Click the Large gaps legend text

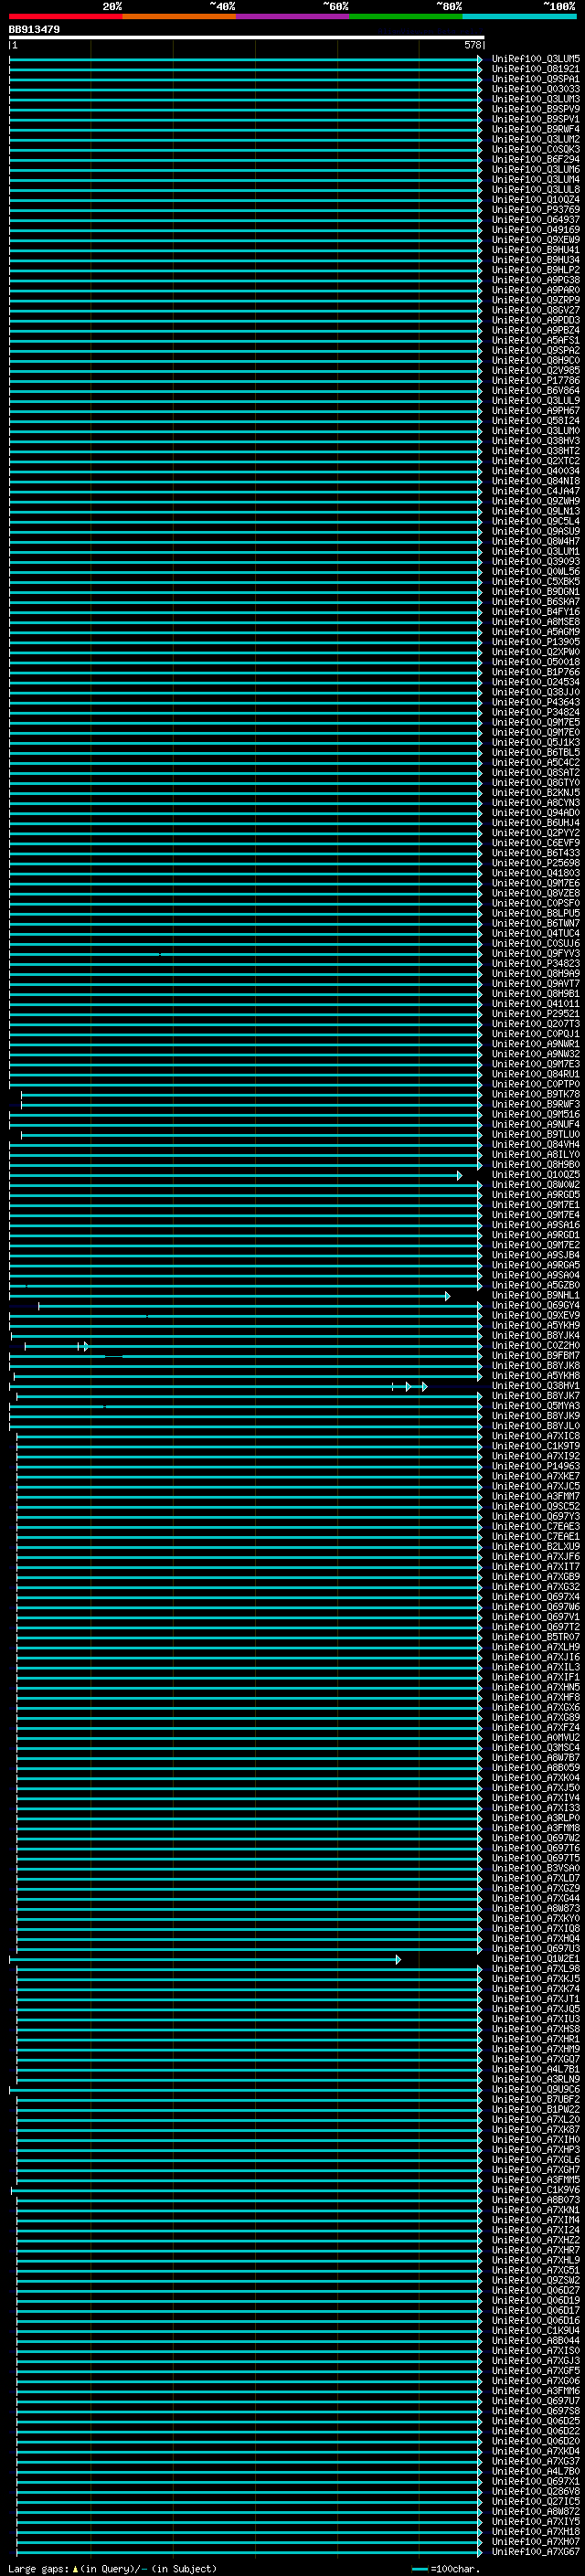(38, 2568)
